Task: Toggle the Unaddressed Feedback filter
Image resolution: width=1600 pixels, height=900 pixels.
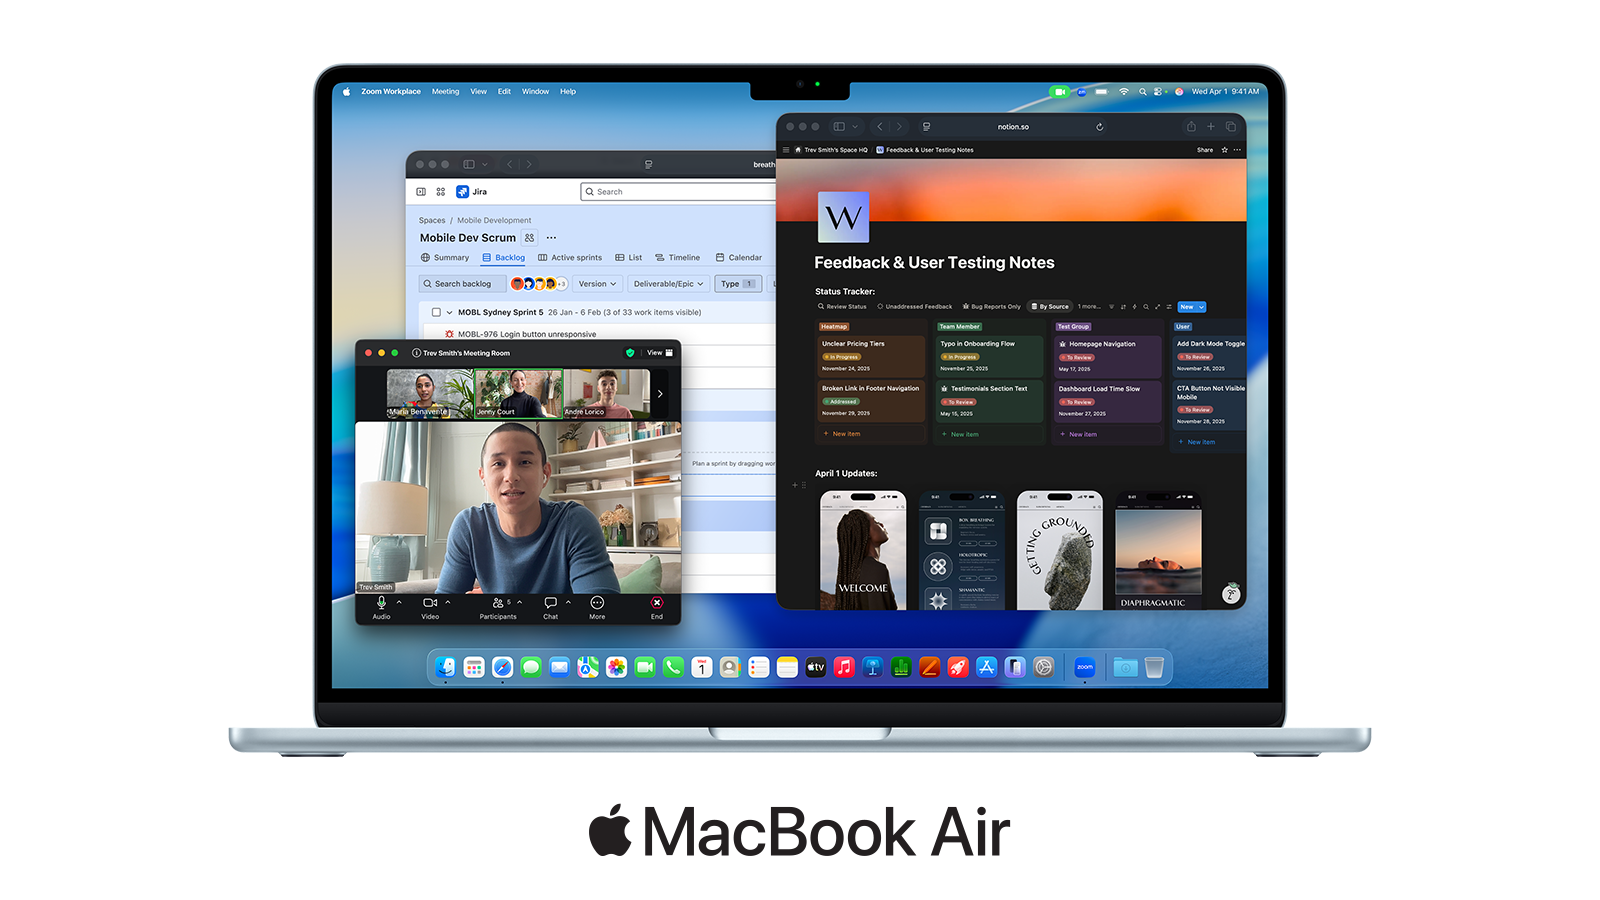Action: coord(917,307)
